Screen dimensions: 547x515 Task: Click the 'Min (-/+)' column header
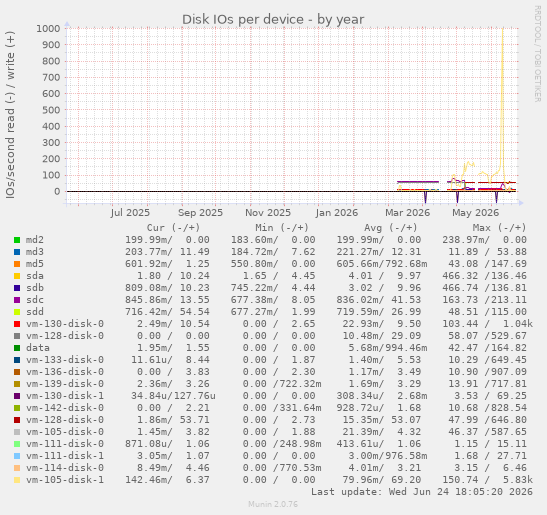click(x=282, y=227)
